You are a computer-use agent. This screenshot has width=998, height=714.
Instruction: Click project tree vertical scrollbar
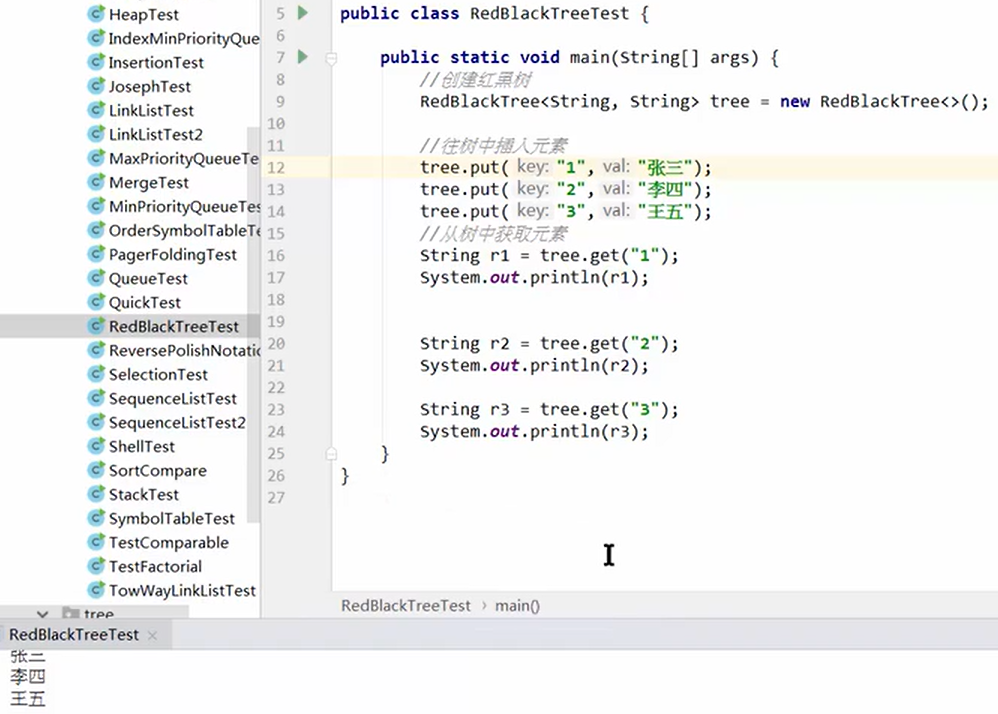pos(253,325)
